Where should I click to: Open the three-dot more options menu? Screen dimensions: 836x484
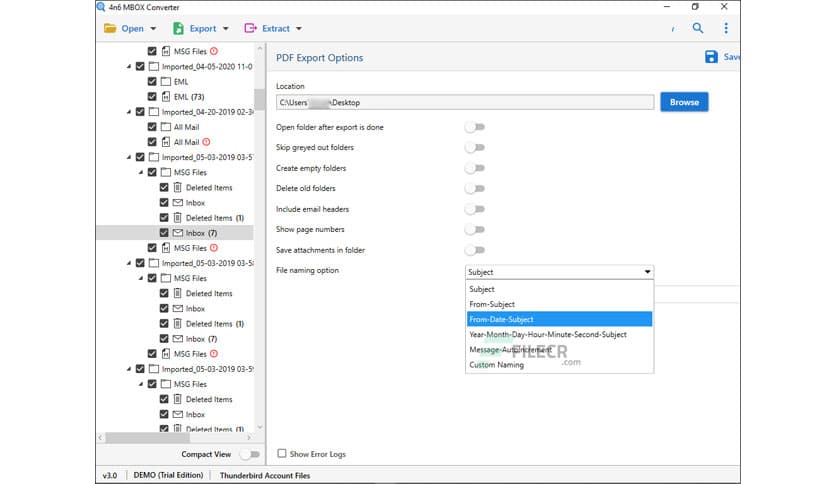tap(726, 28)
